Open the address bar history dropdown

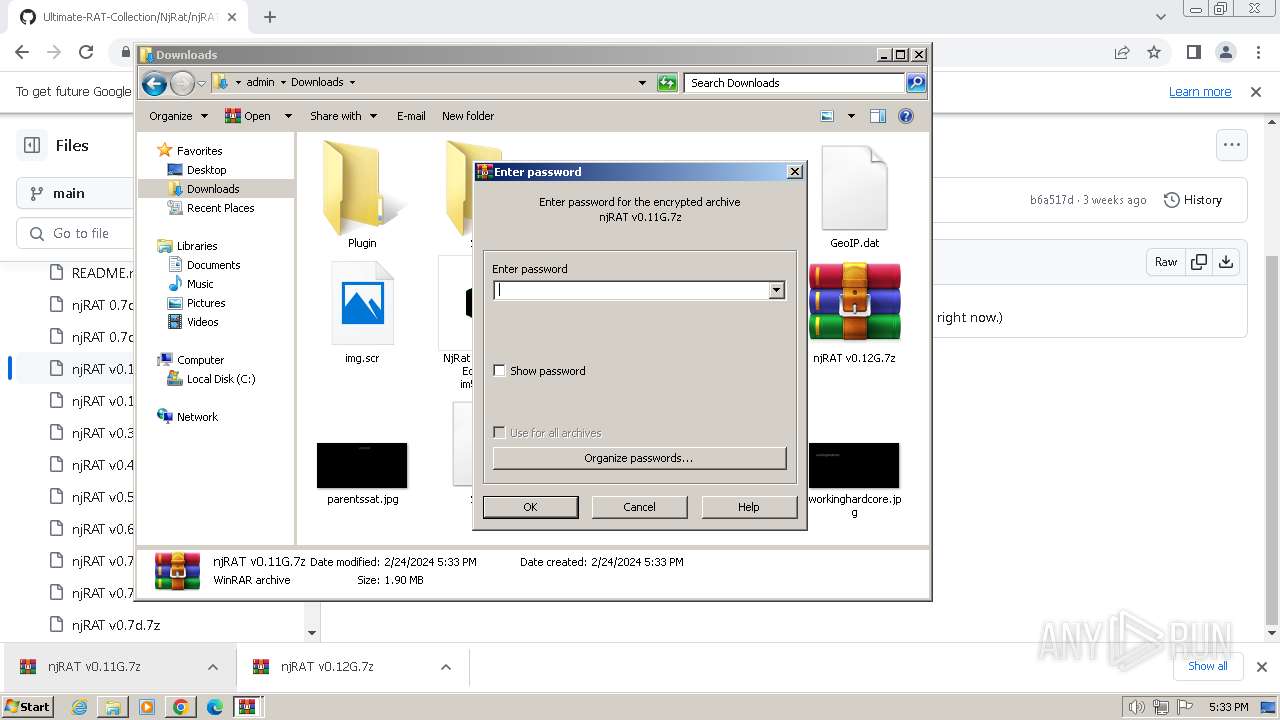[x=642, y=83]
